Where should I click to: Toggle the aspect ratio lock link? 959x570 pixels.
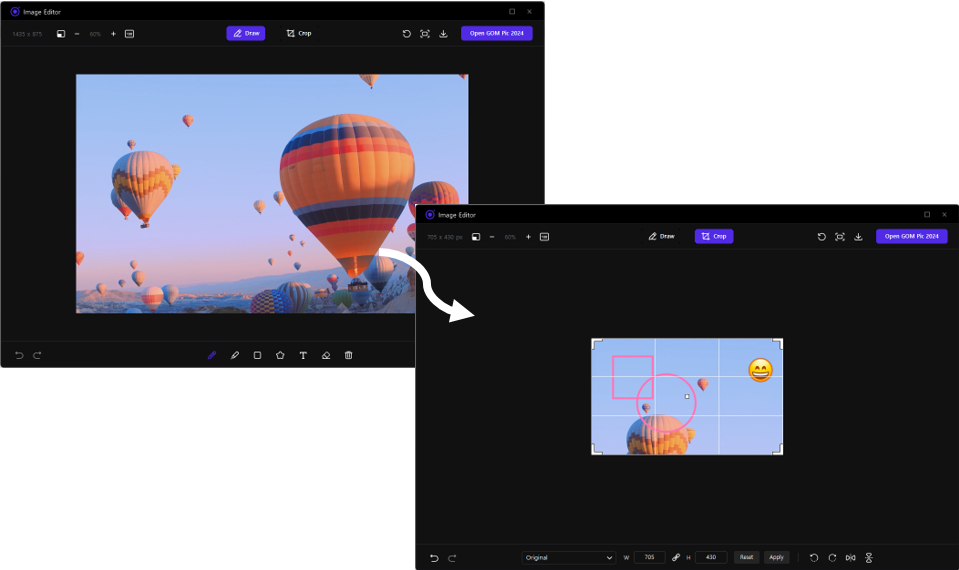tap(676, 557)
